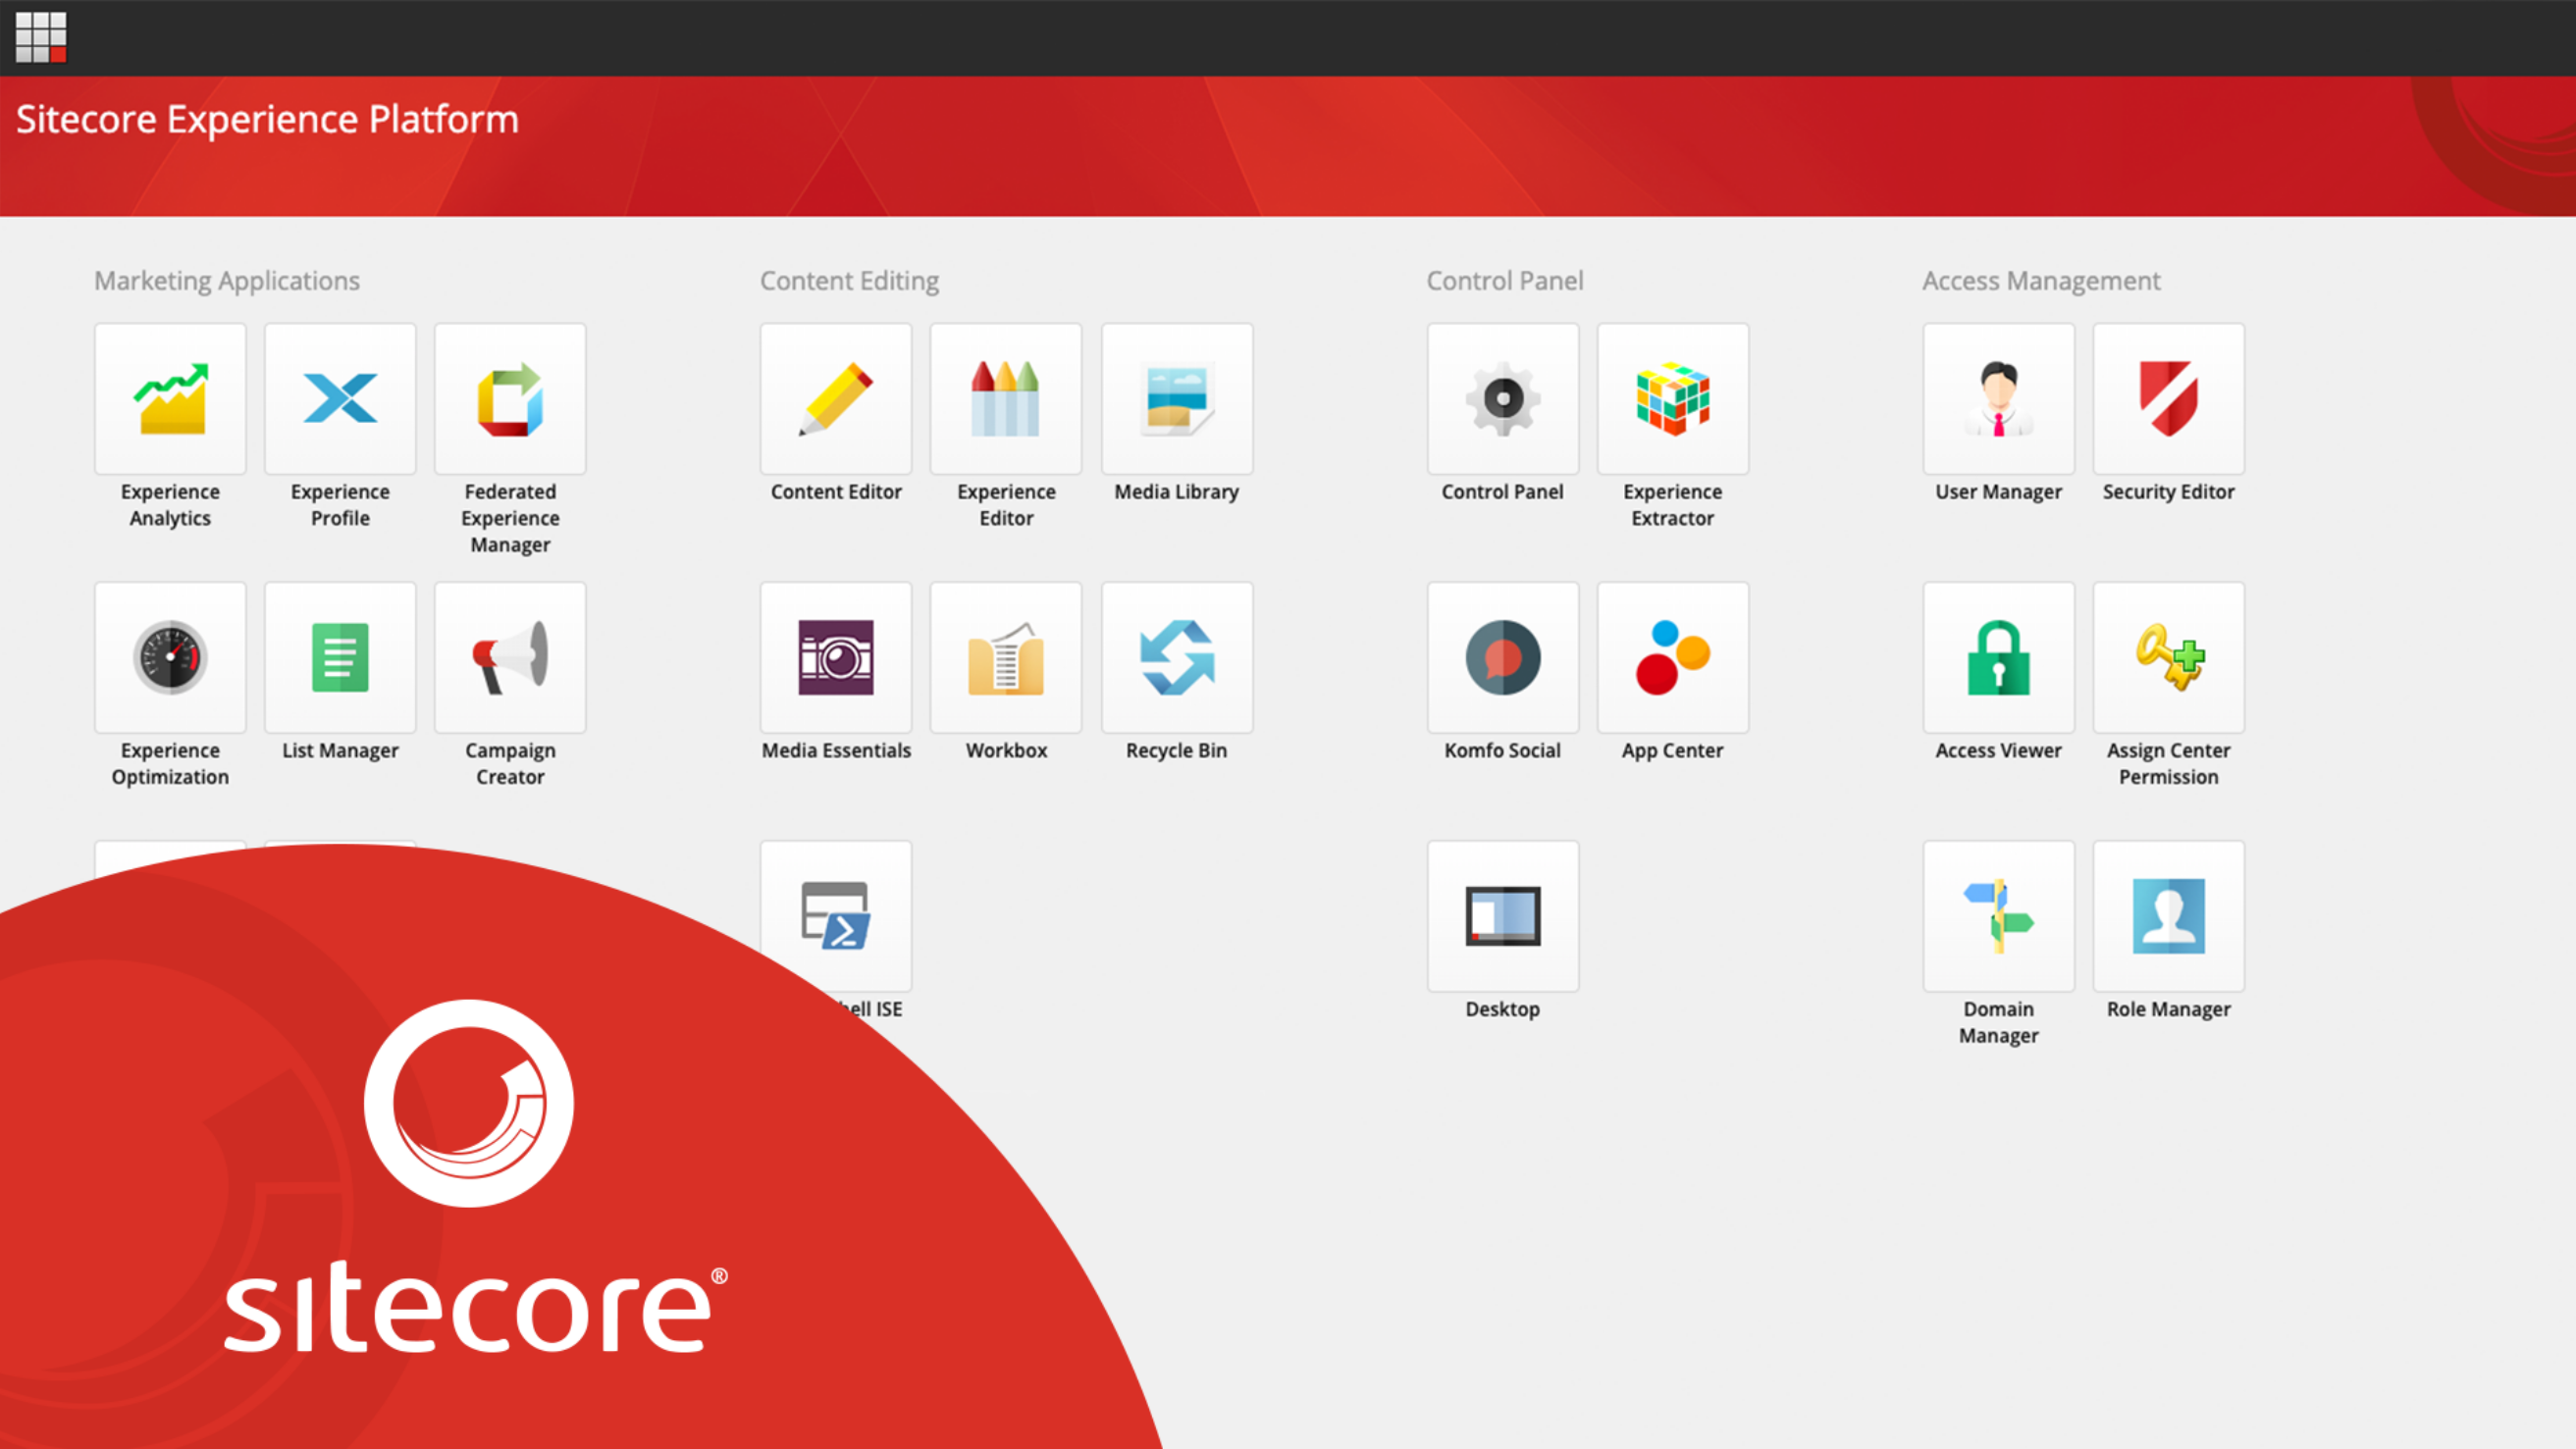Open Campaign Creator megaphone icon
Image resolution: width=2576 pixels, height=1449 pixels.
[510, 658]
